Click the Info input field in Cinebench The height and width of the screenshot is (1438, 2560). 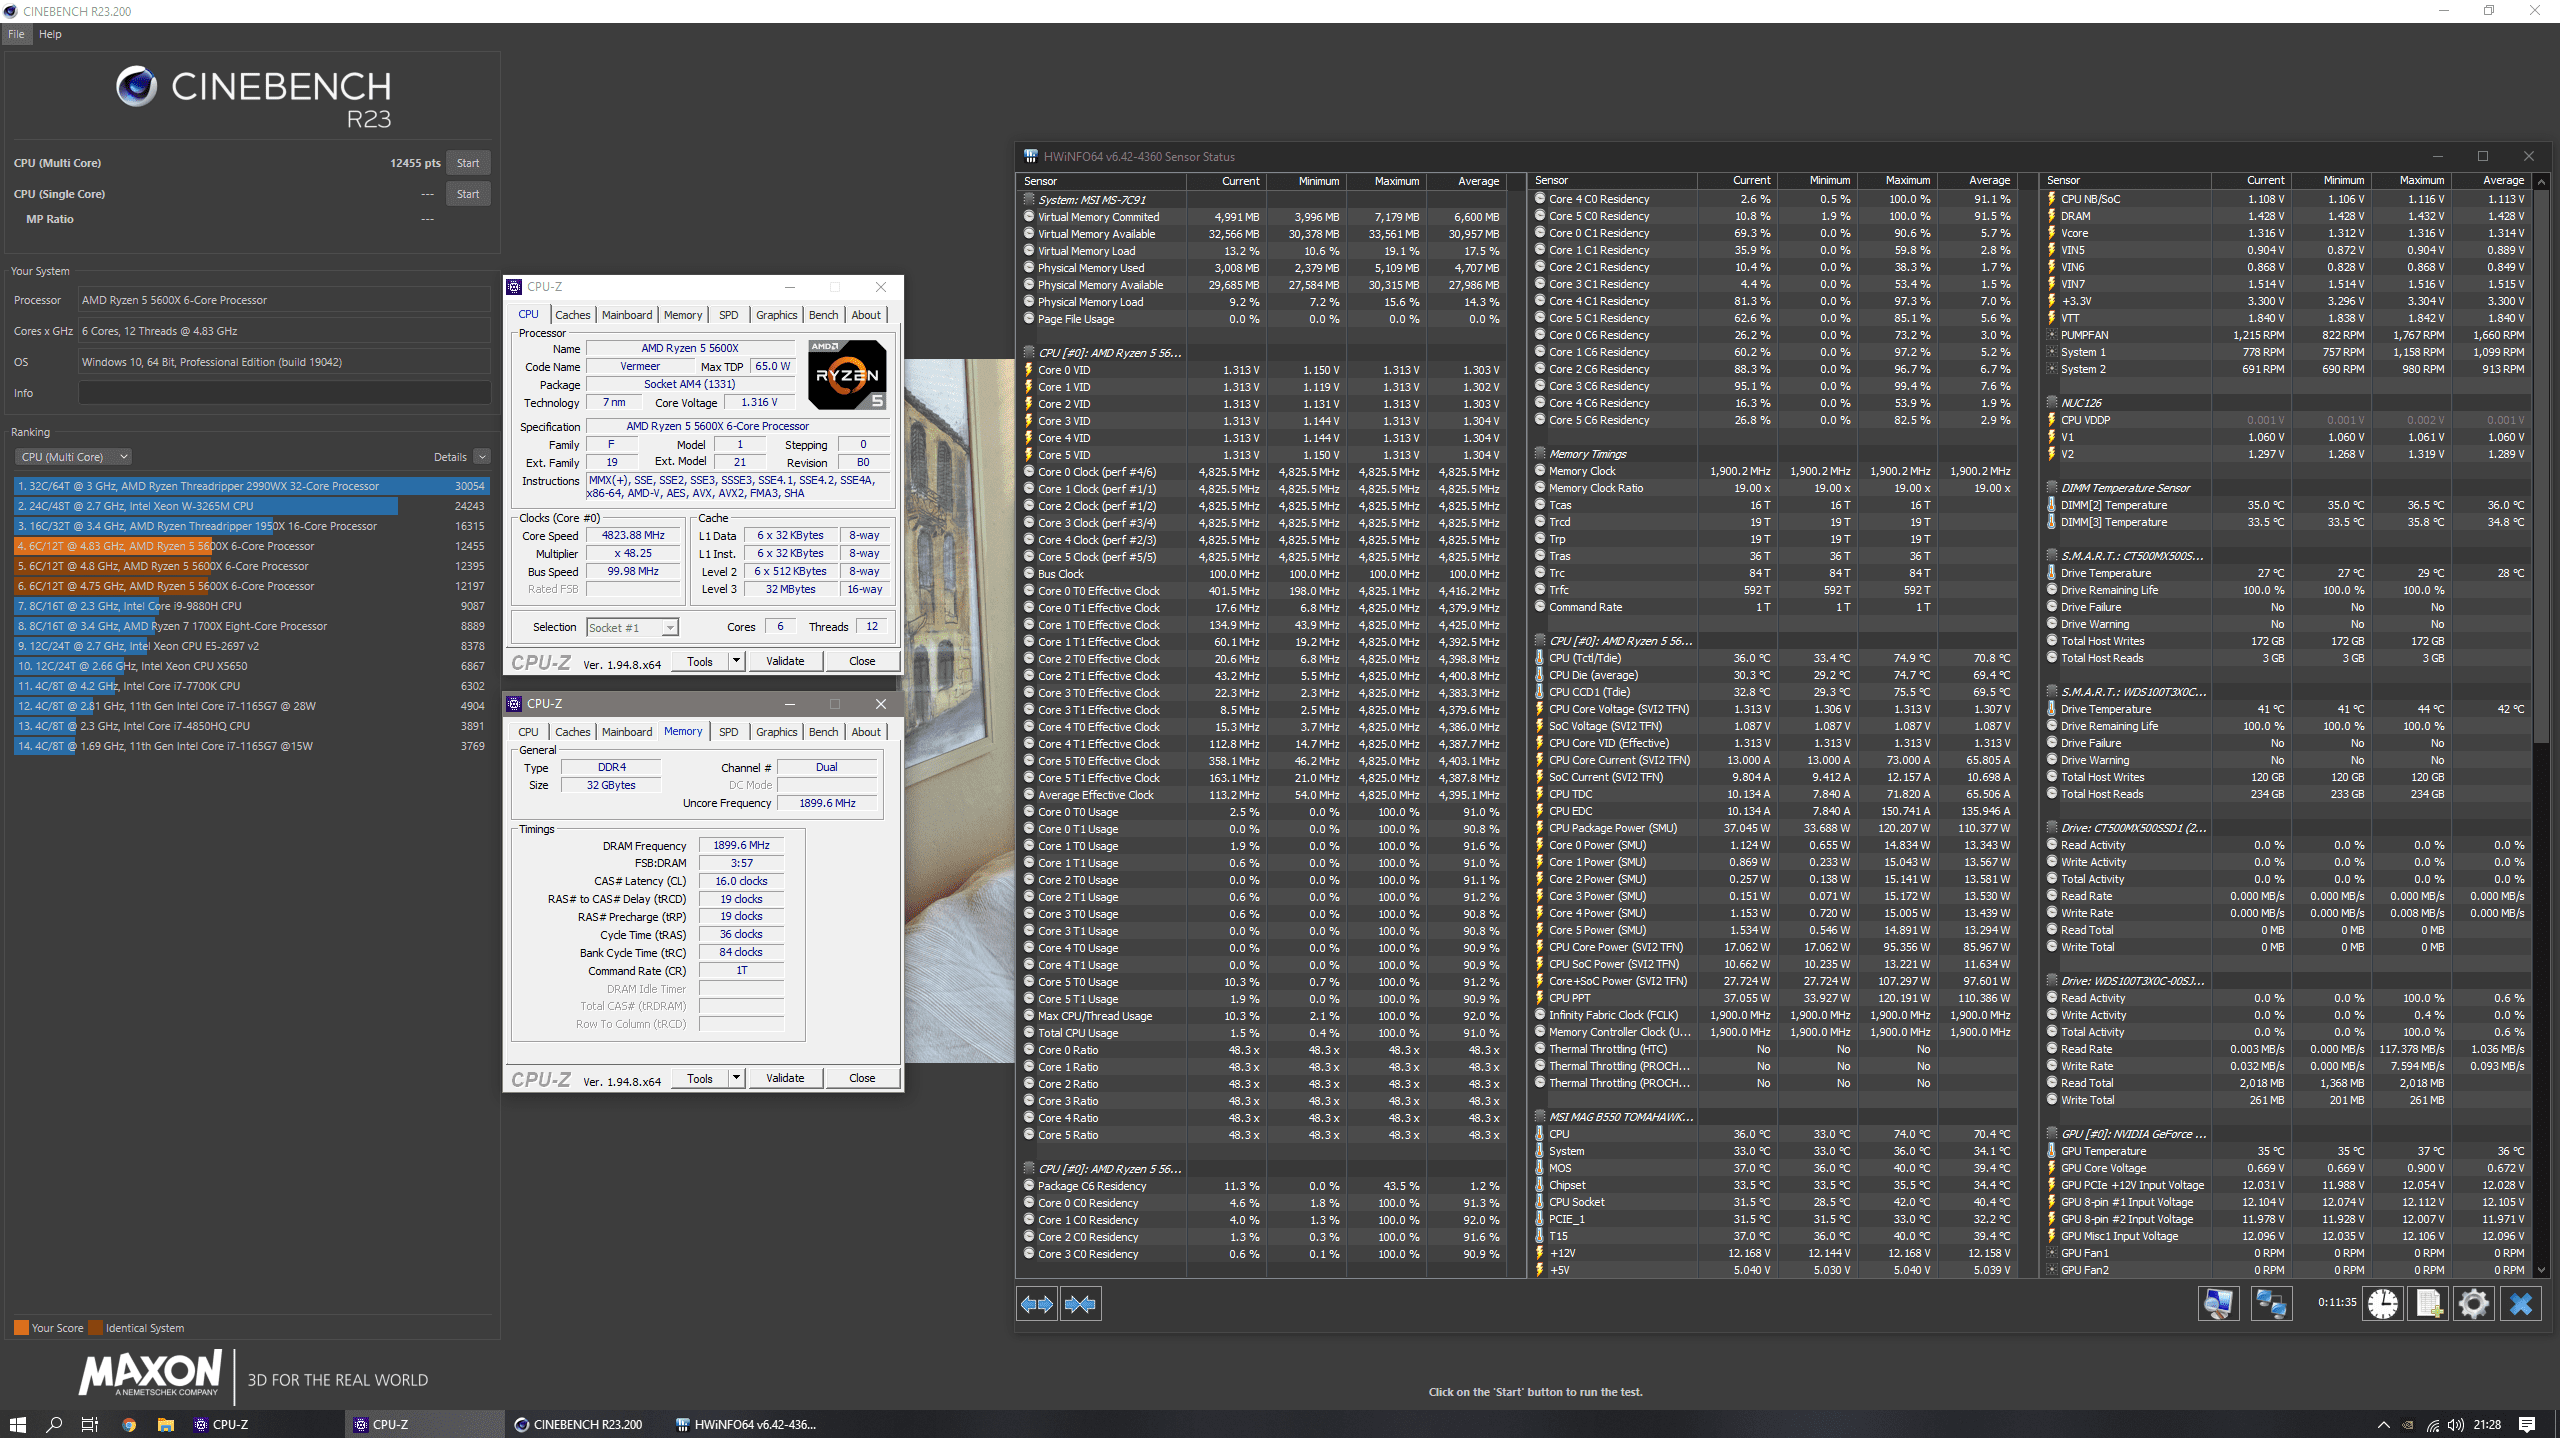click(284, 393)
